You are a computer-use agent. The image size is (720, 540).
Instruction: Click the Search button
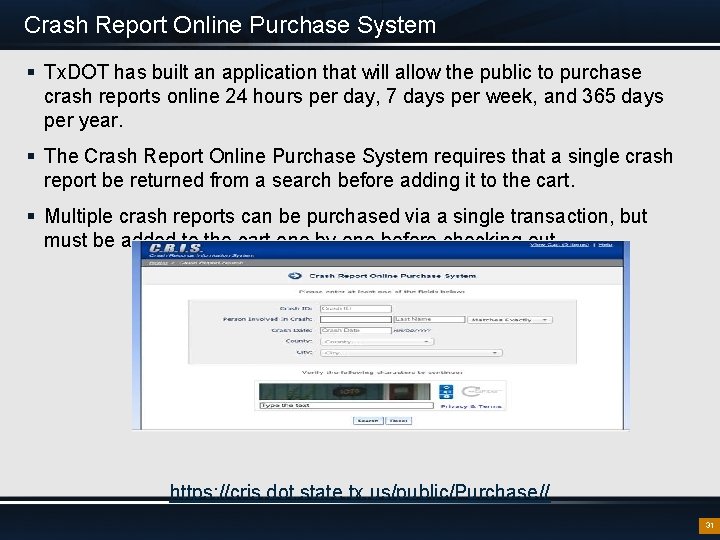tap(368, 421)
